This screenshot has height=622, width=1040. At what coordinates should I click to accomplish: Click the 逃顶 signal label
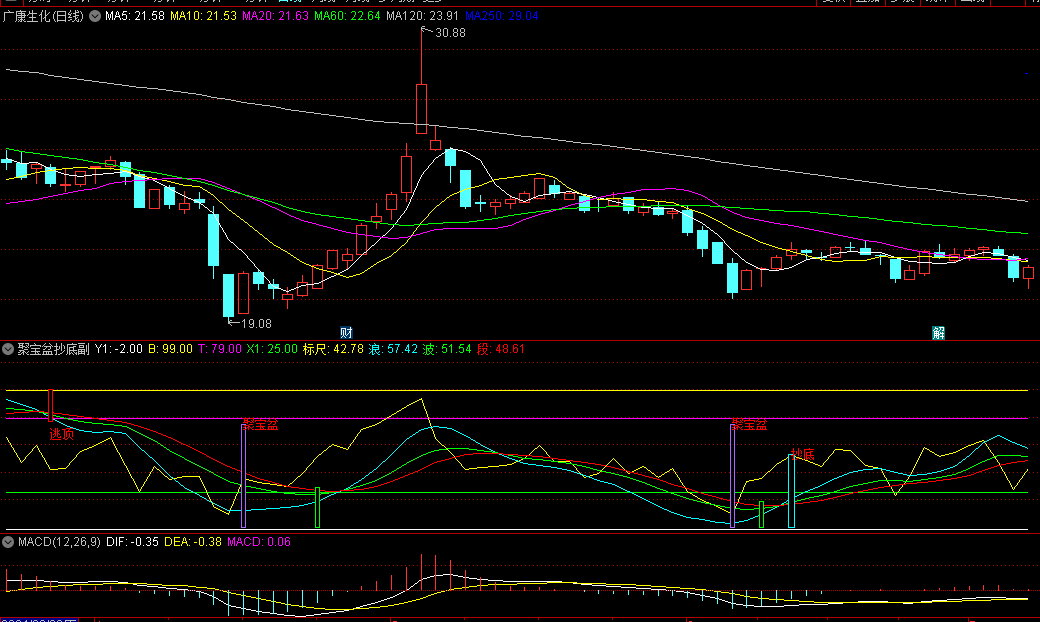(x=62, y=434)
